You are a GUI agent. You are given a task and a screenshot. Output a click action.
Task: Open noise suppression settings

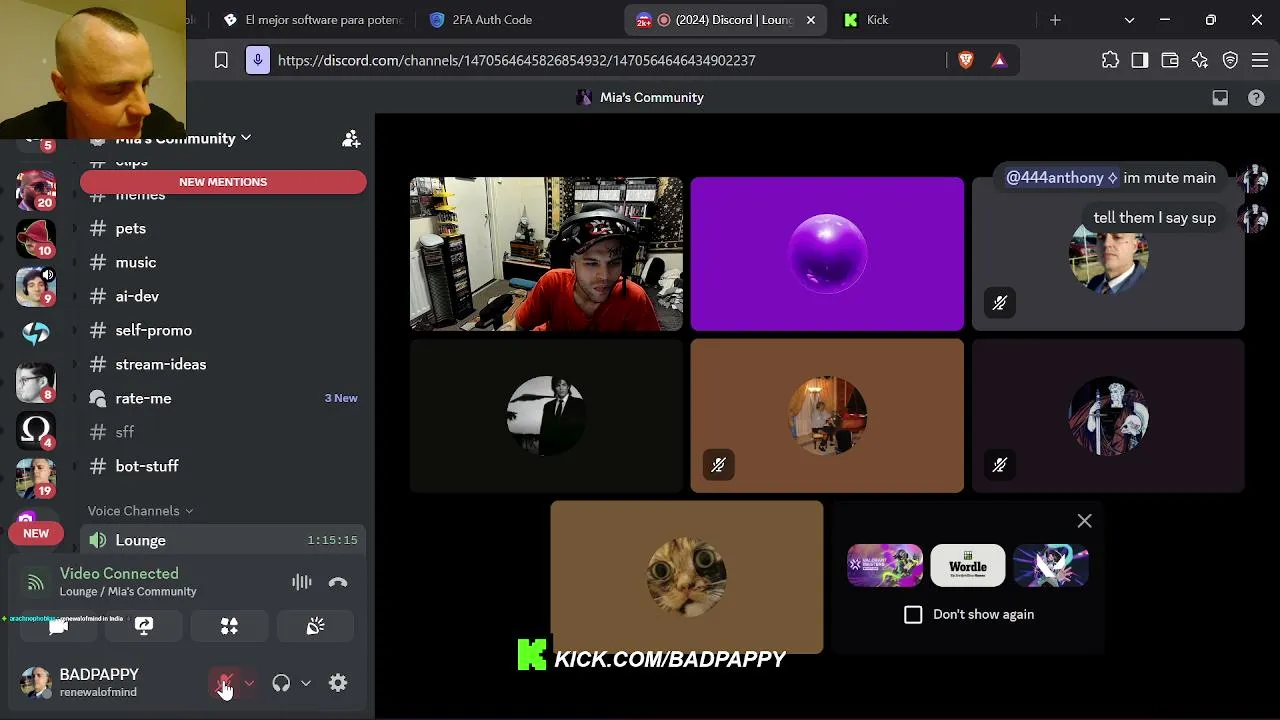click(x=301, y=582)
